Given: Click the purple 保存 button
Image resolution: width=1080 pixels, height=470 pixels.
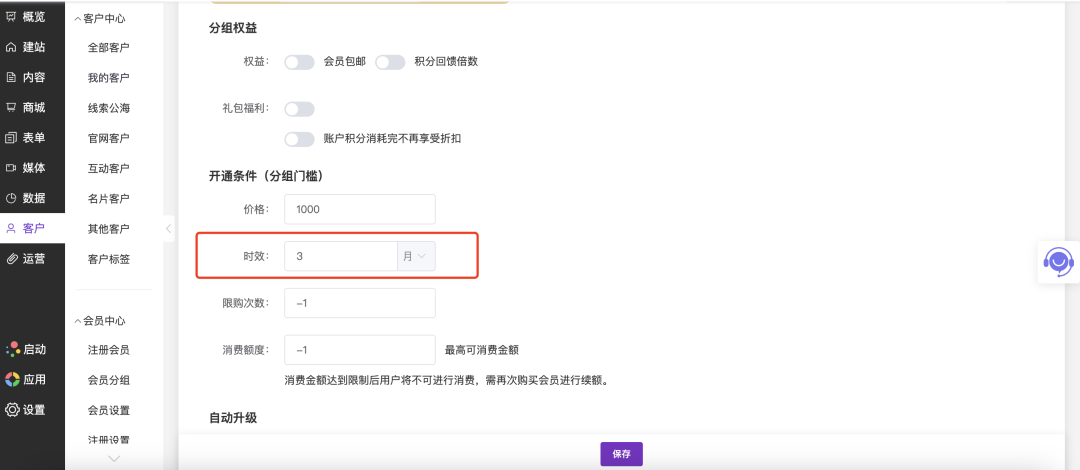Looking at the screenshot, I should 621,454.
